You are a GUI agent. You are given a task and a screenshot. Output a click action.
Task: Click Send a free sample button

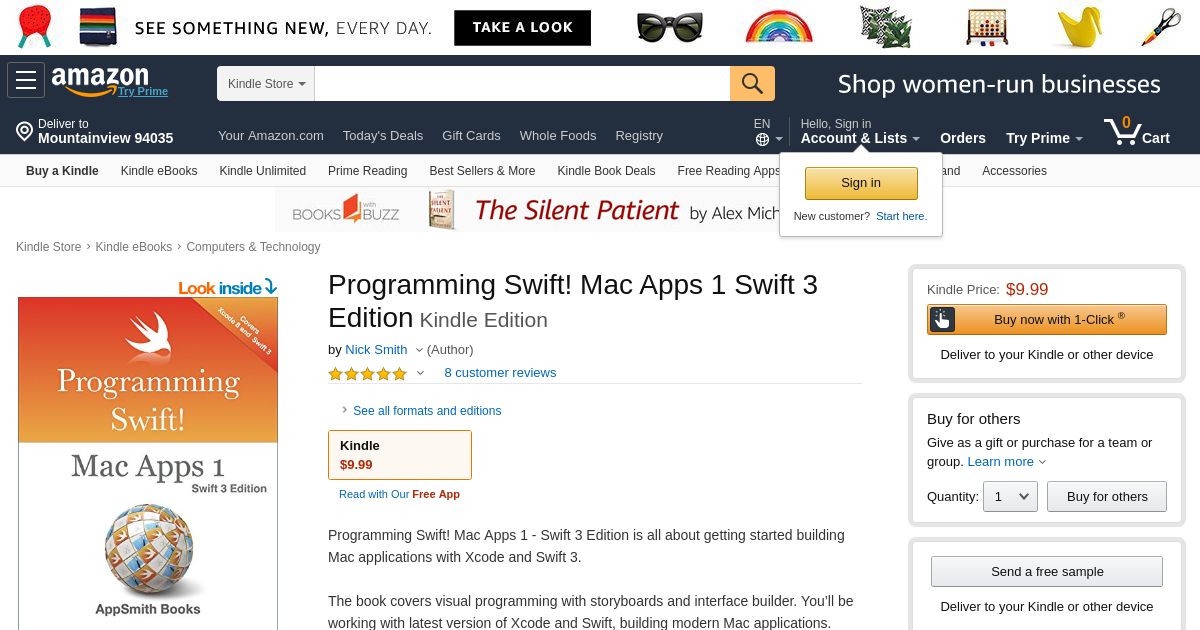[x=1047, y=571]
